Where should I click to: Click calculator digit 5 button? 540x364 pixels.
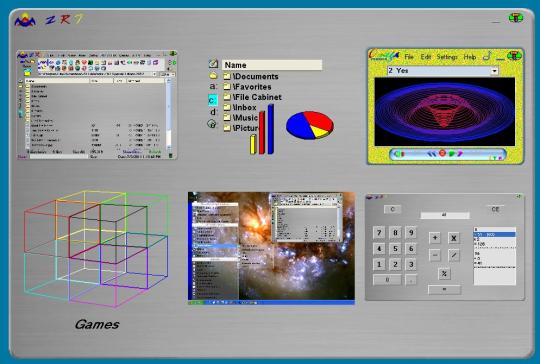click(395, 249)
